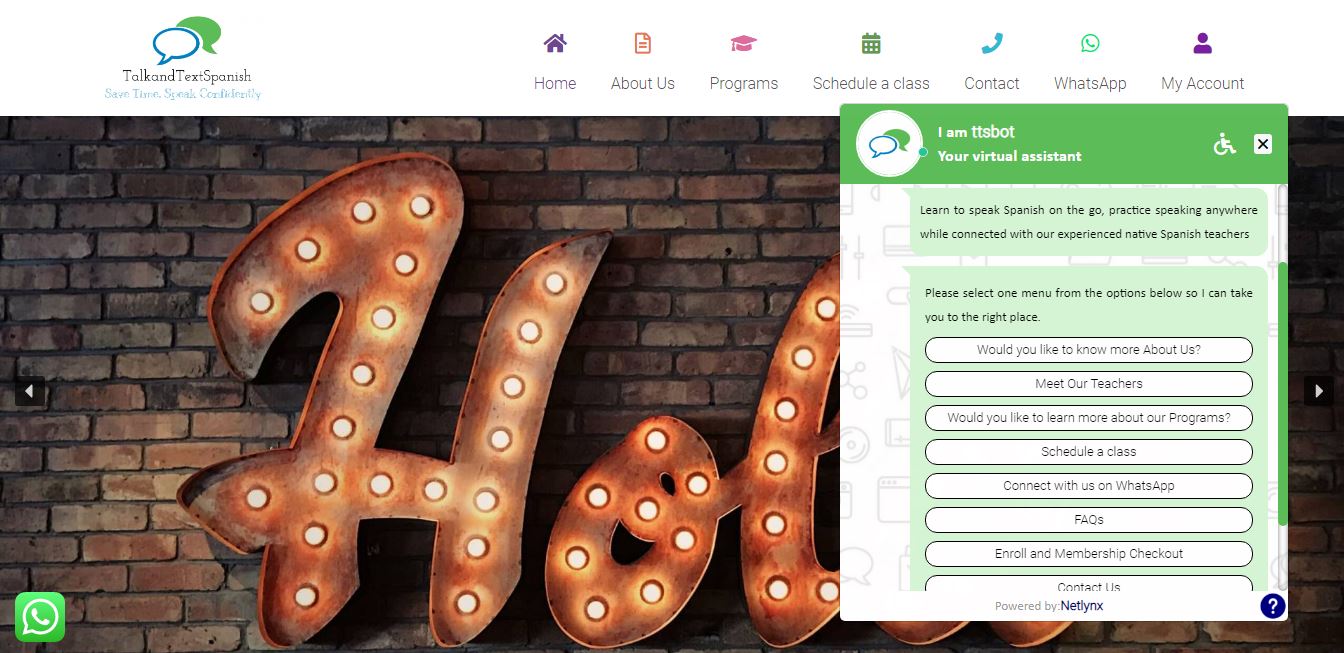This screenshot has height=653, width=1344.
Task: Choose the FAQs chat option
Action: pyautogui.click(x=1089, y=520)
